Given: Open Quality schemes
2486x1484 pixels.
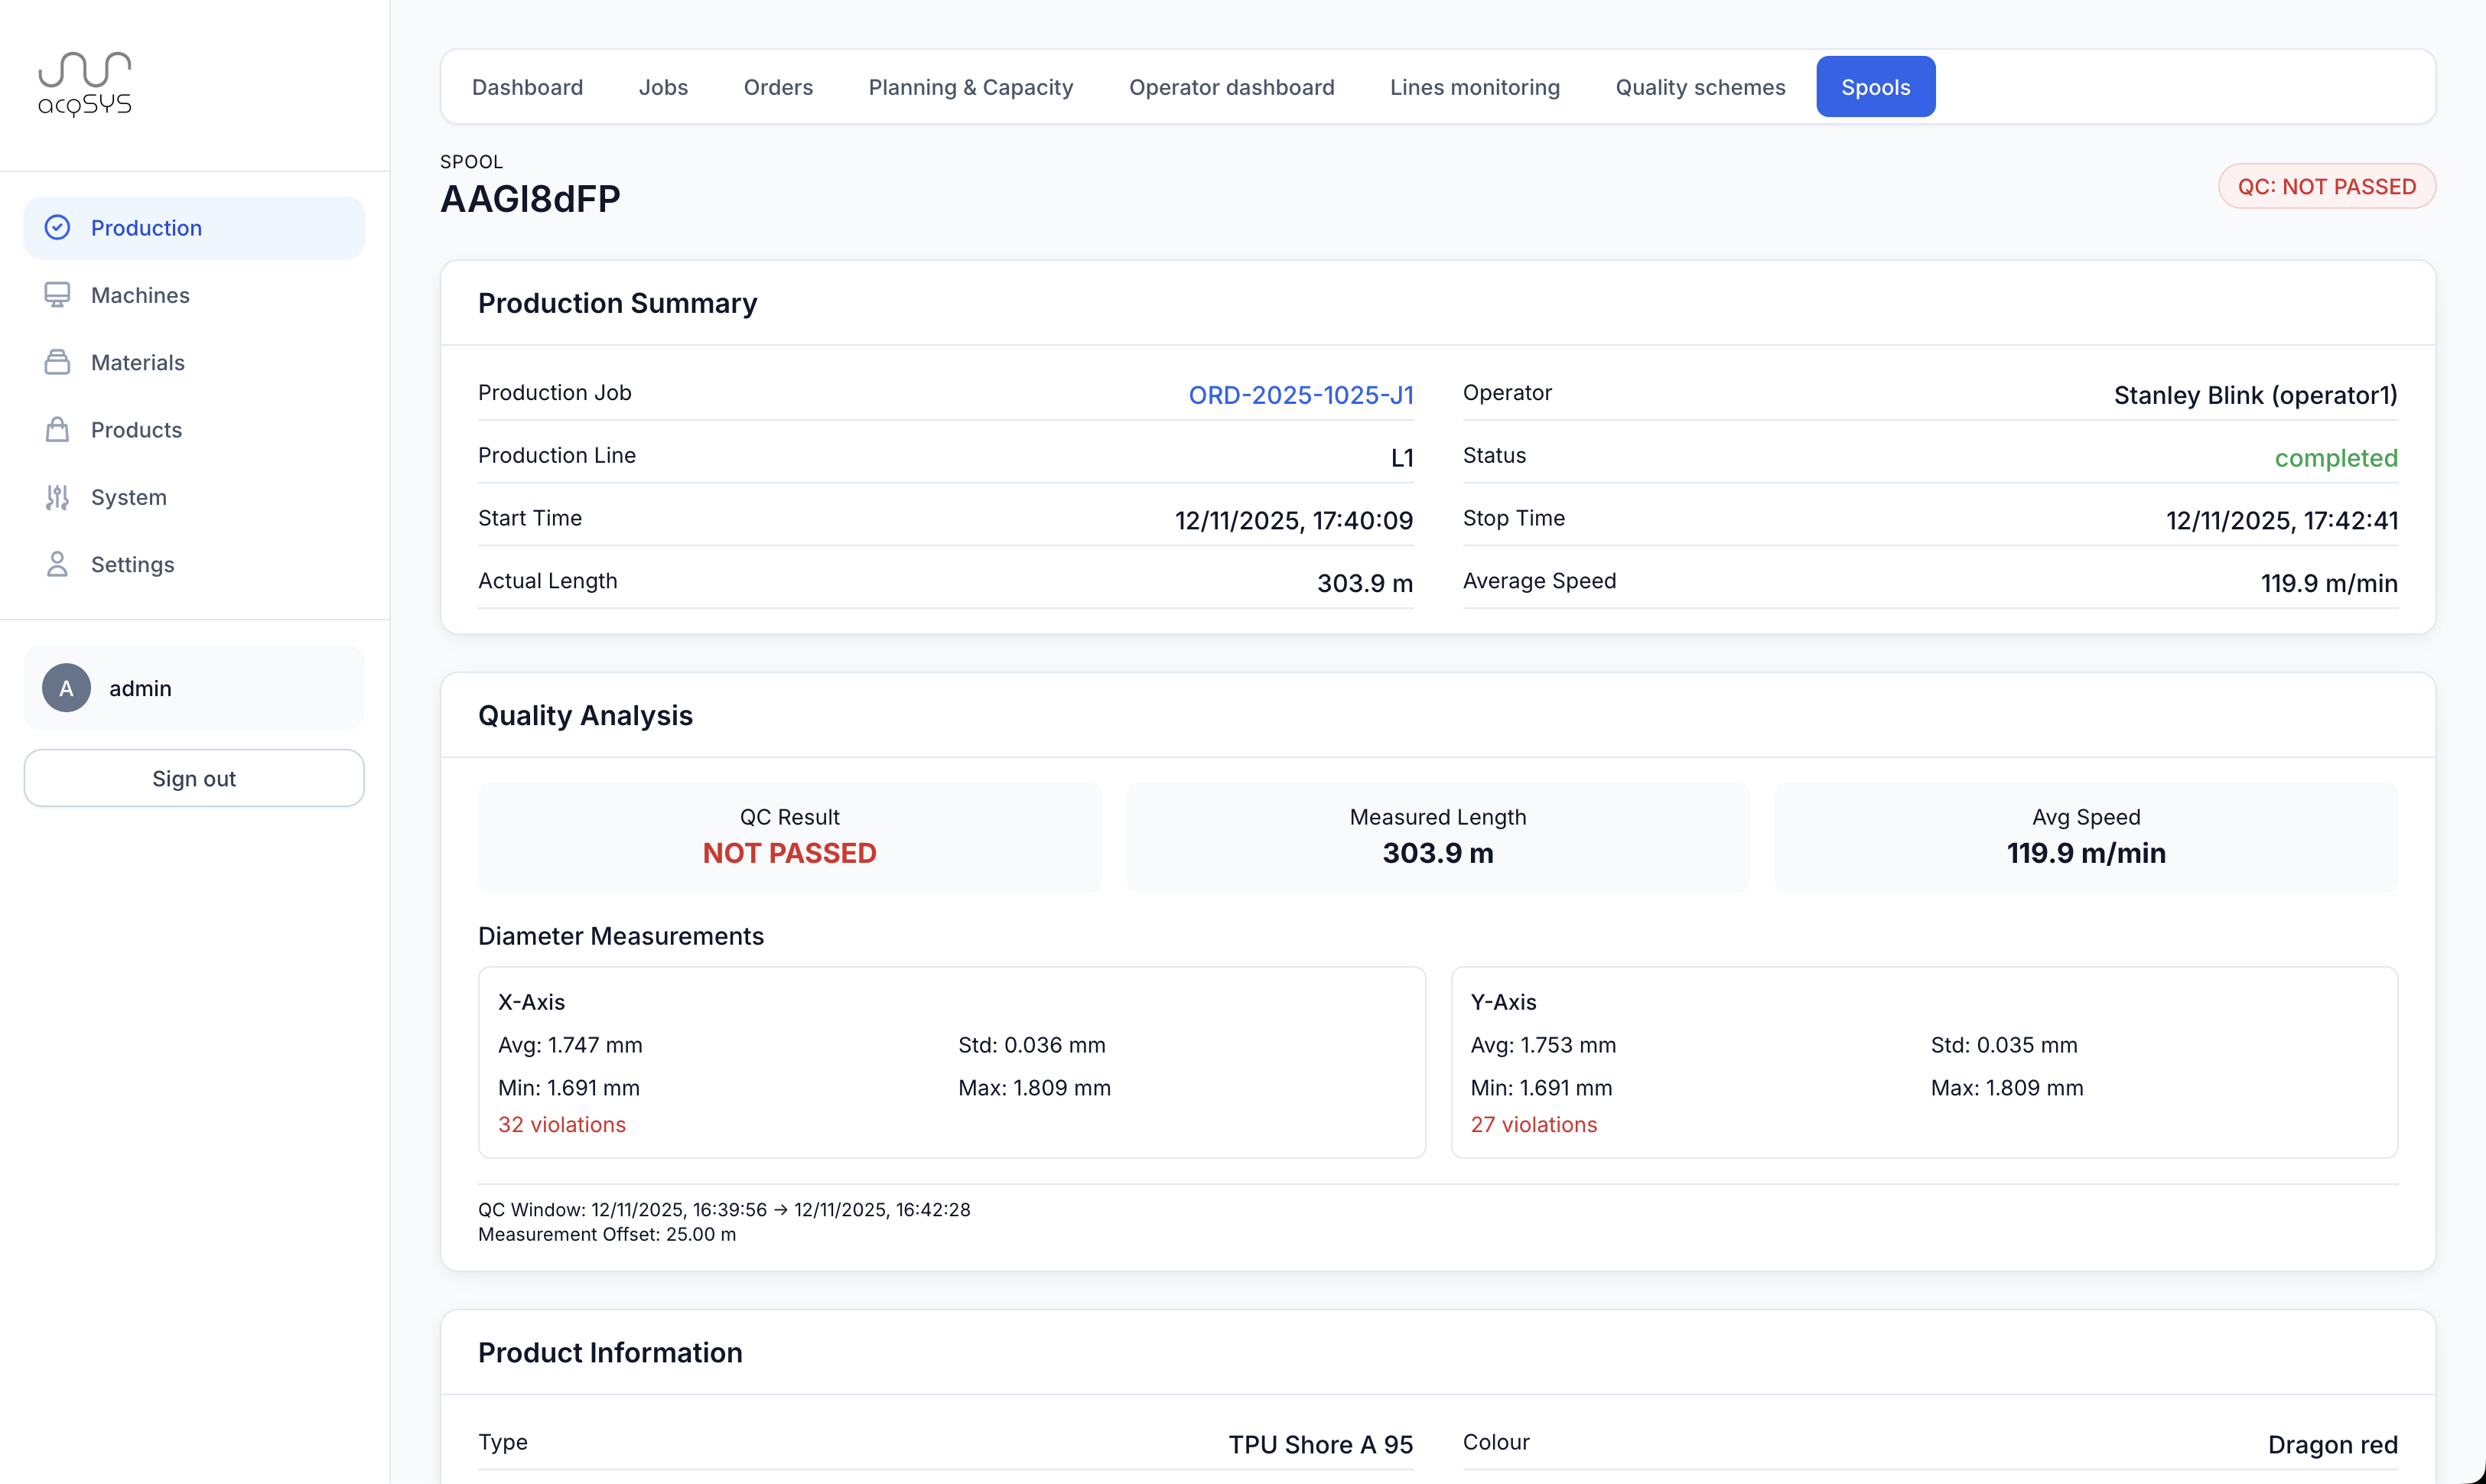Looking at the screenshot, I should [x=1700, y=87].
